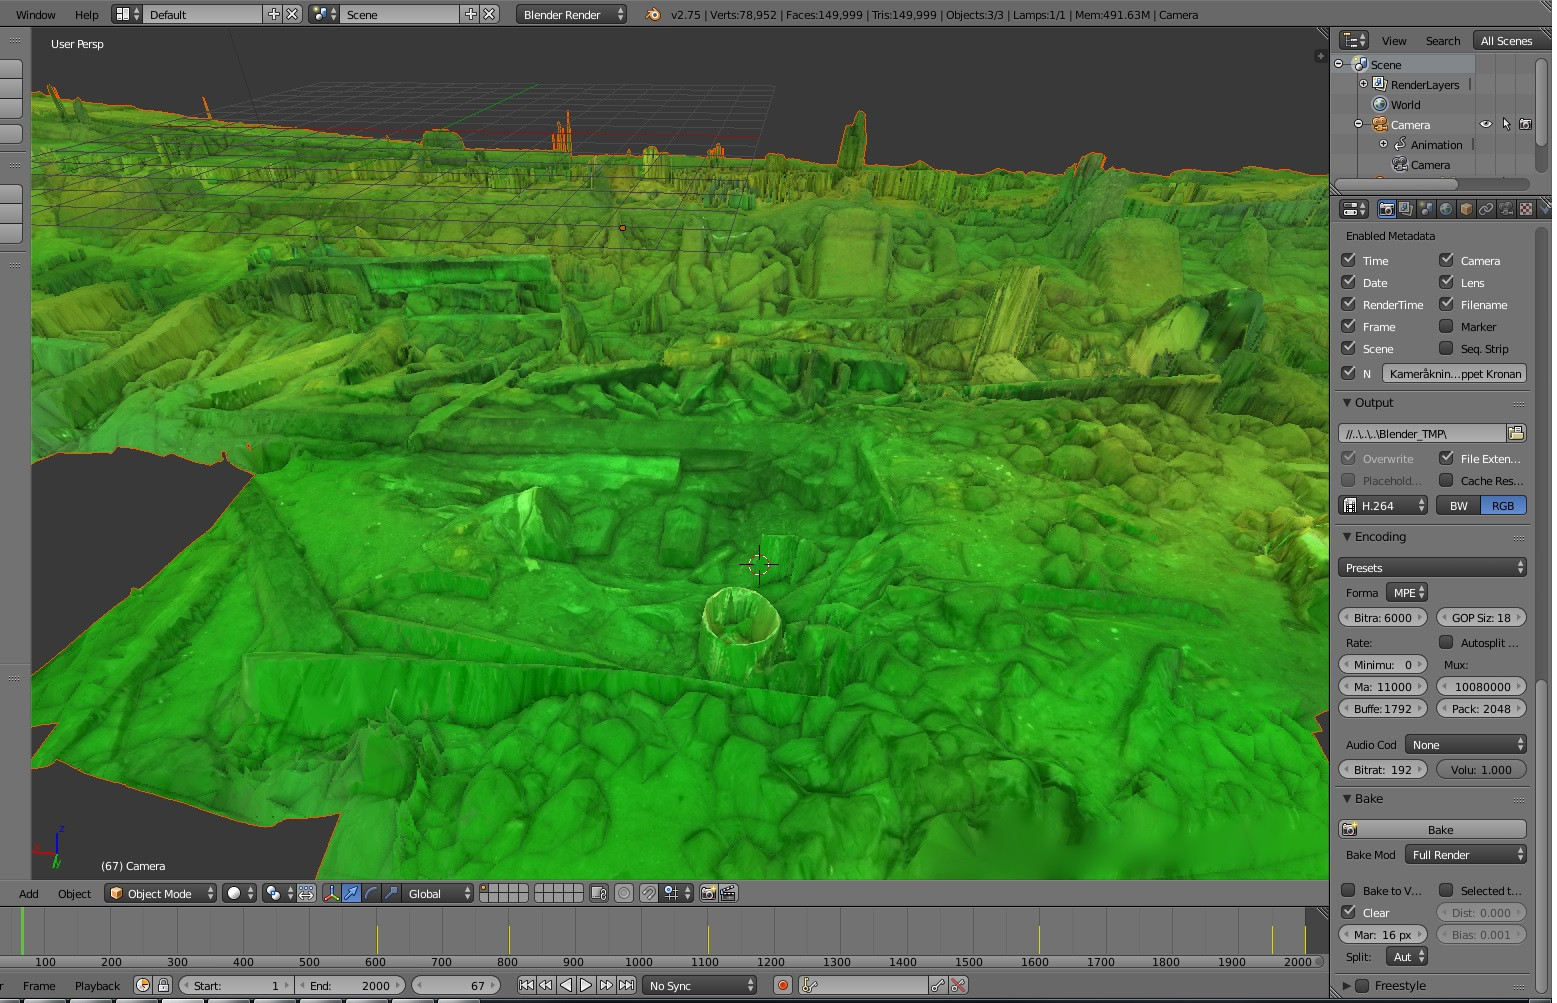Open the Full Render bake mode dropdown

tap(1465, 854)
